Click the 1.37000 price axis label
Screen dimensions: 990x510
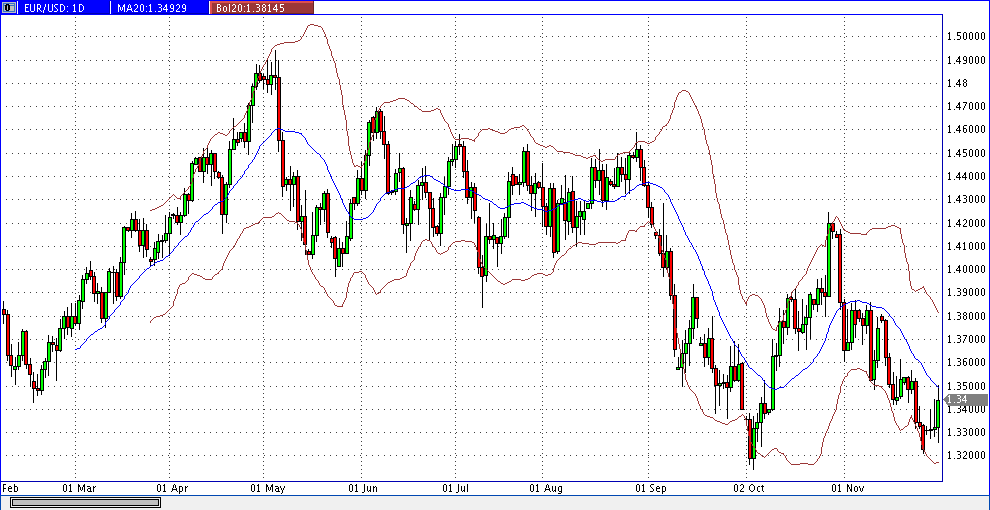click(966, 340)
